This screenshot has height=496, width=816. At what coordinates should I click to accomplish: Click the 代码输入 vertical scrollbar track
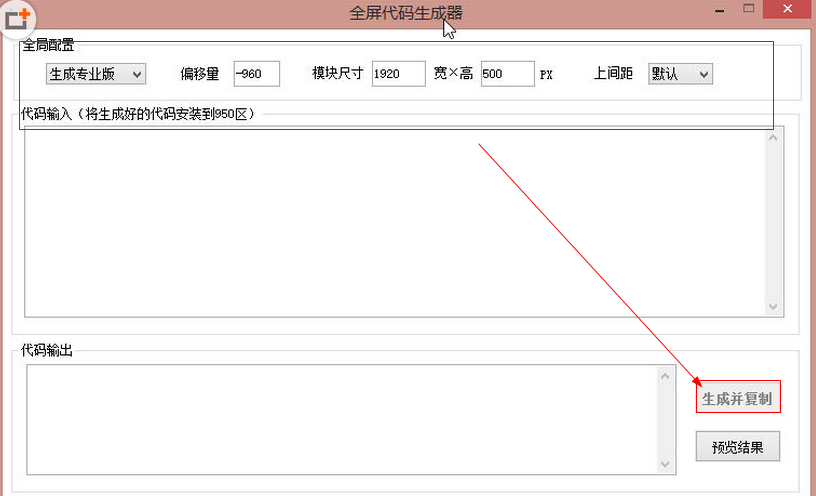tap(774, 220)
